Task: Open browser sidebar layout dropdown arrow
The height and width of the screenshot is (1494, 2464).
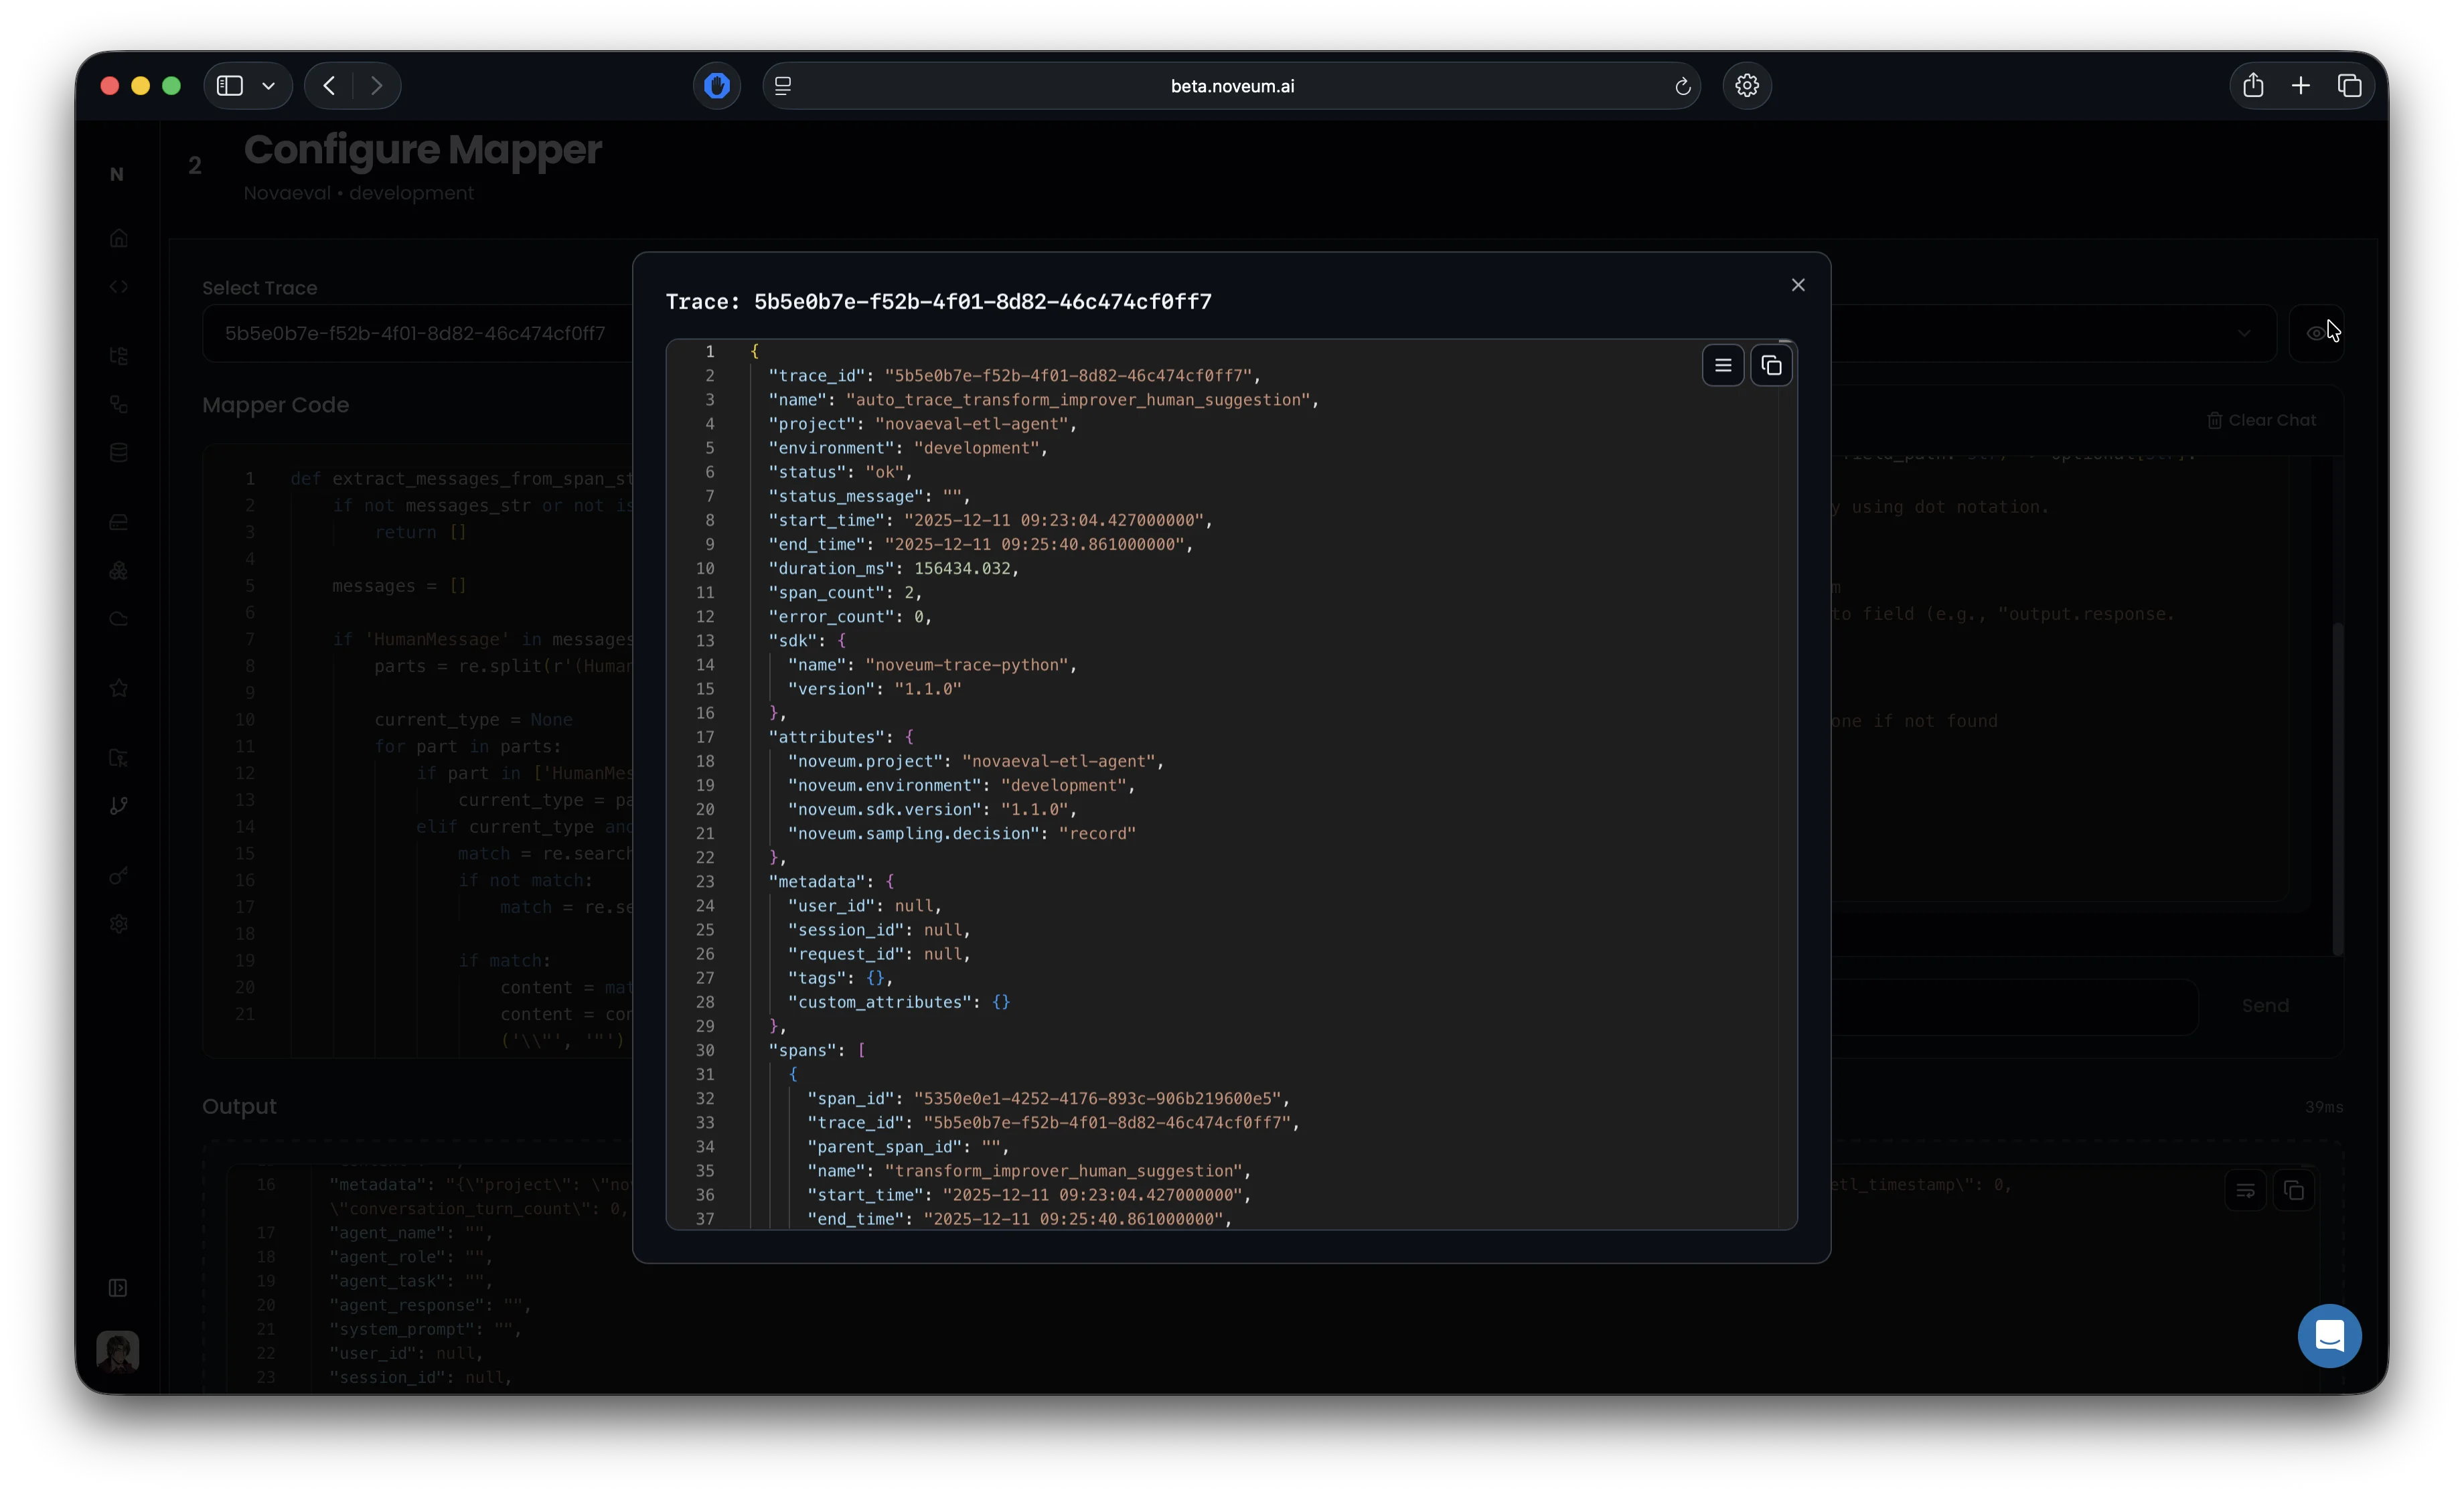Action: point(268,86)
